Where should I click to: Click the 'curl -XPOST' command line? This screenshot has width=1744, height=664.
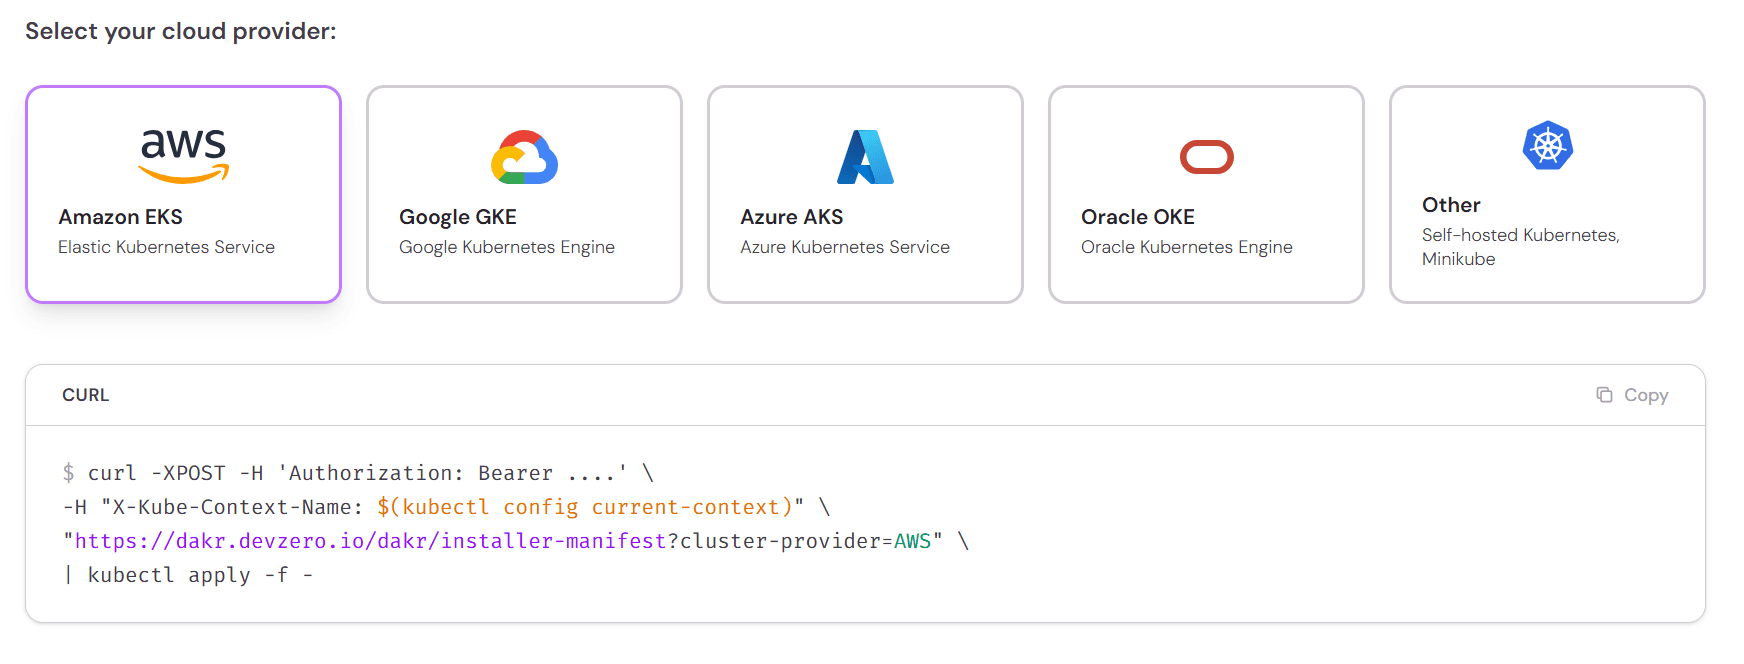point(358,473)
